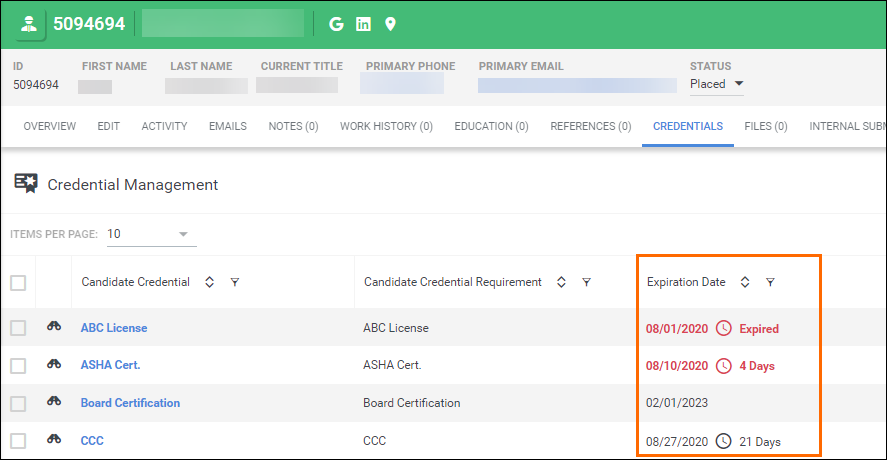Click binoculars icon for ABC License row
The height and width of the screenshot is (460, 887).
[54, 326]
